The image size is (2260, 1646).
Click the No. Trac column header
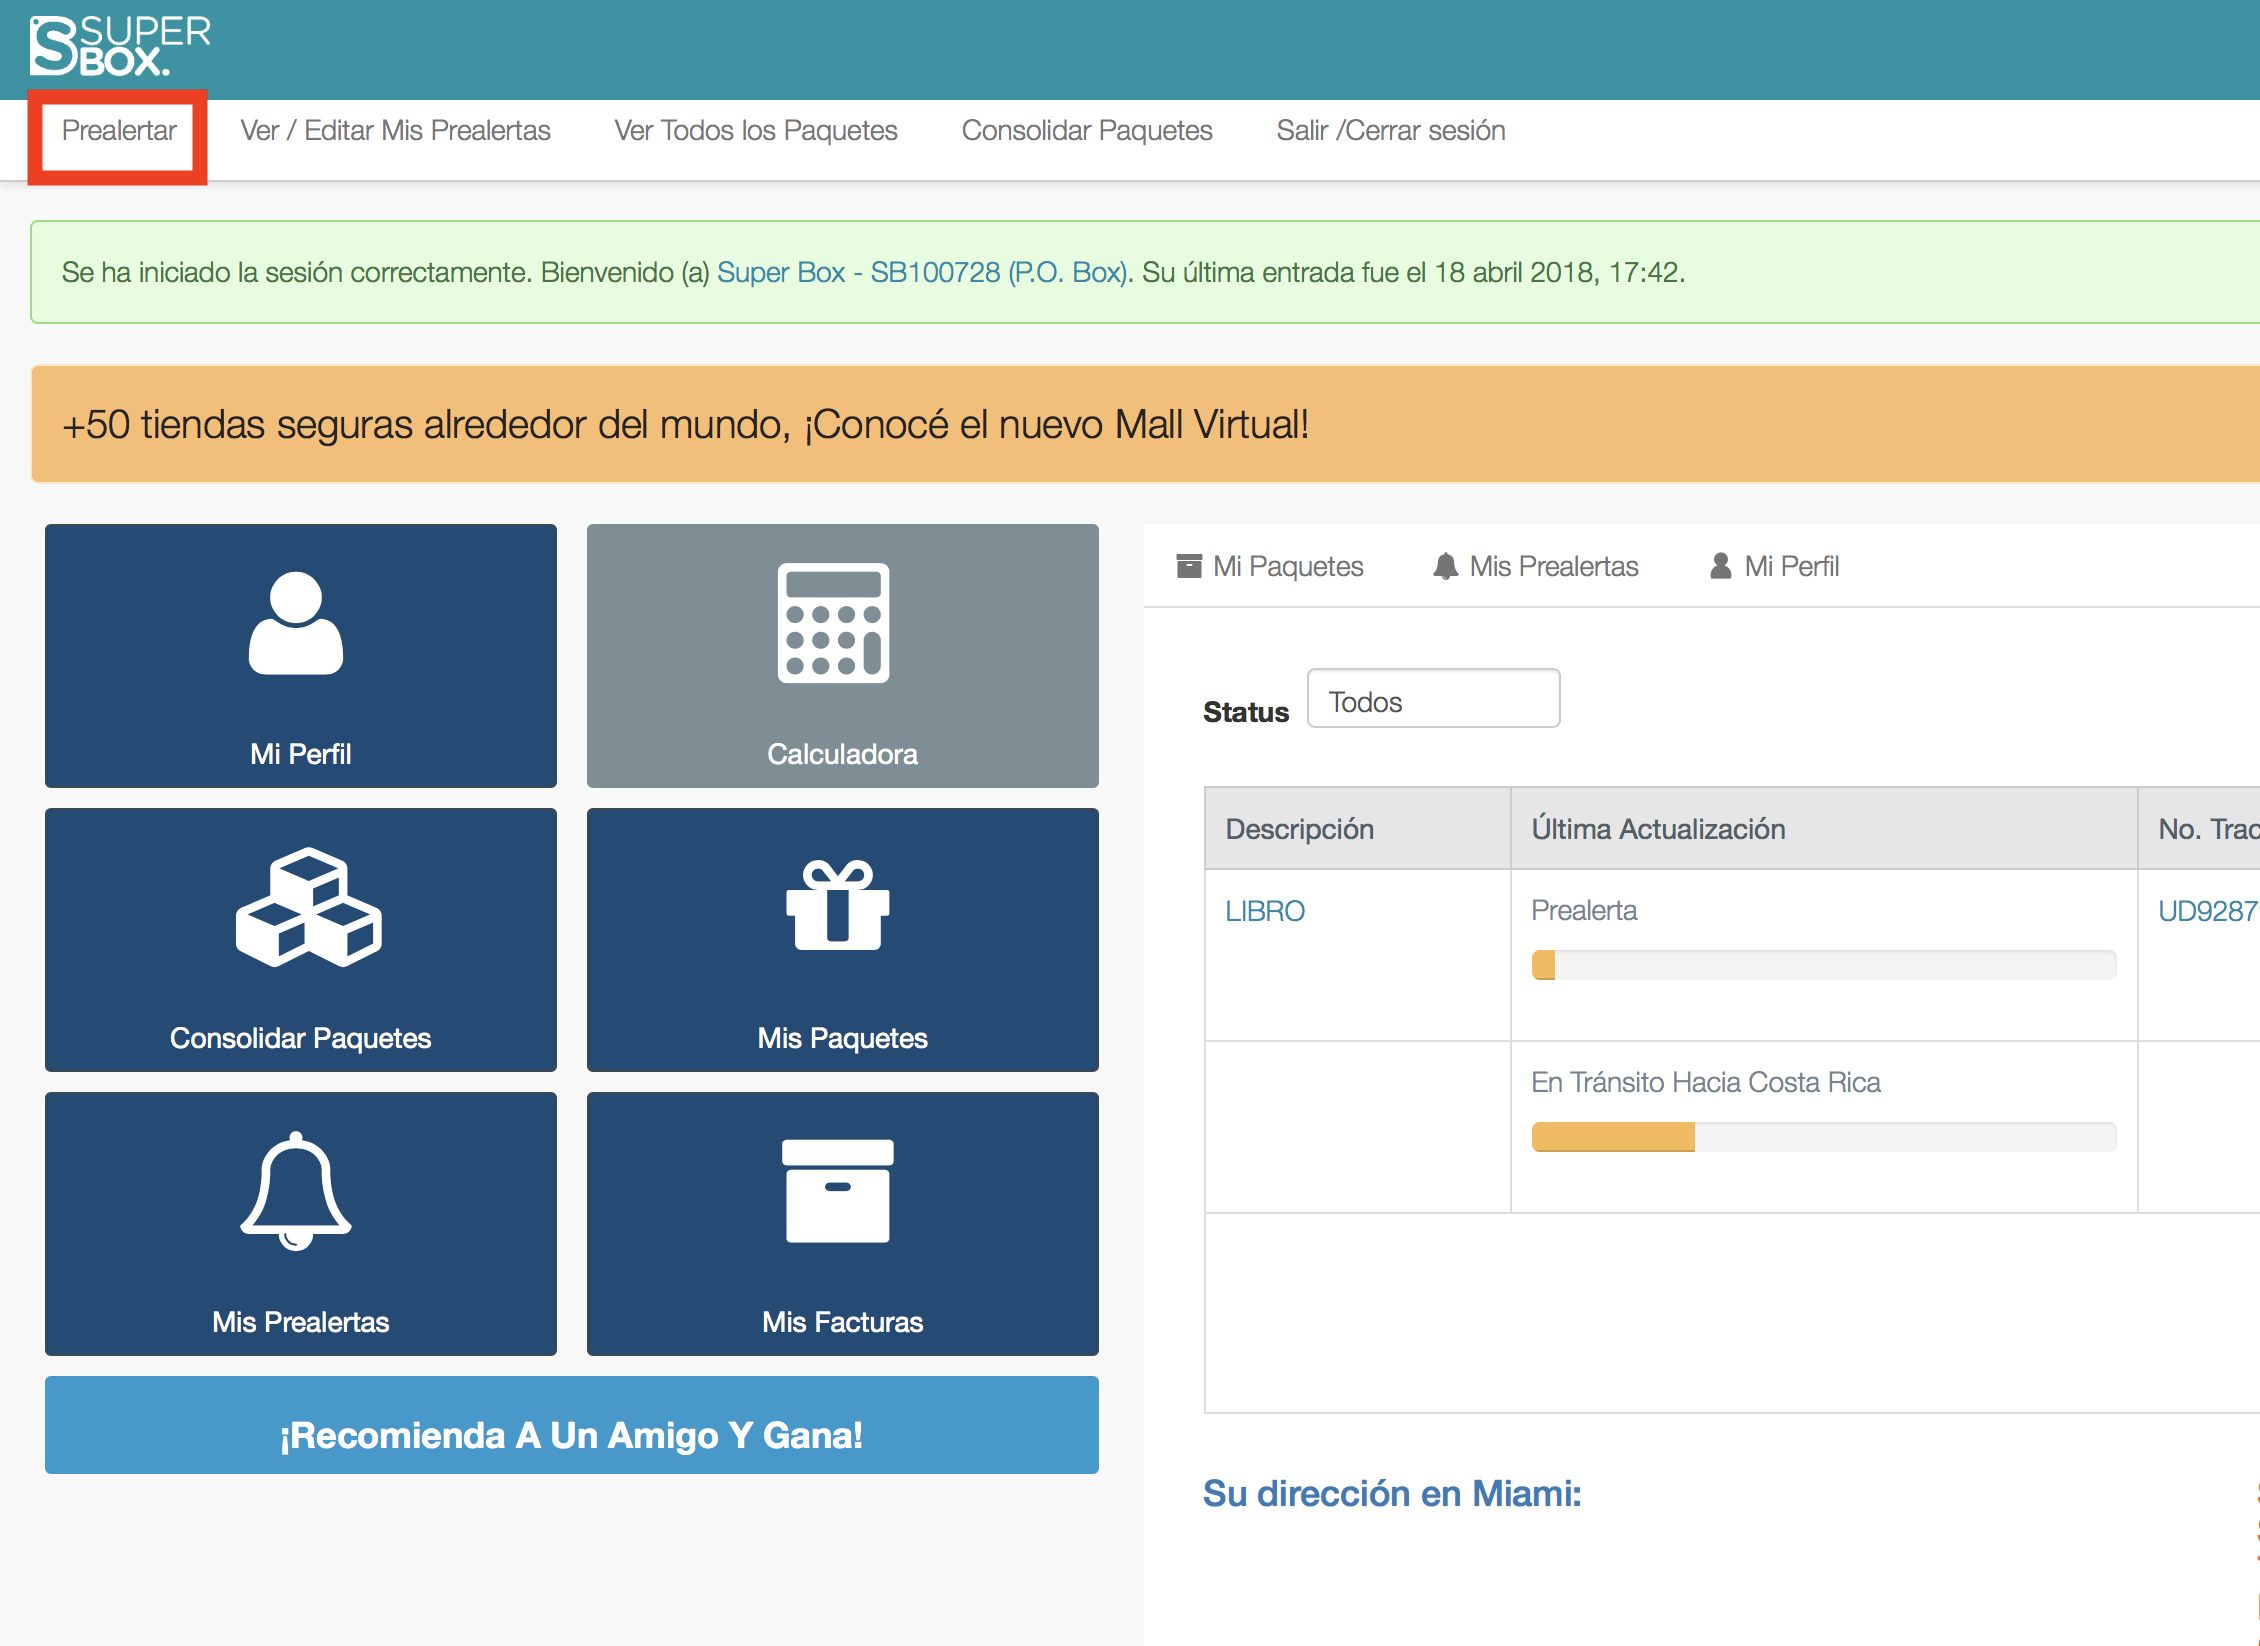[x=2200, y=829]
